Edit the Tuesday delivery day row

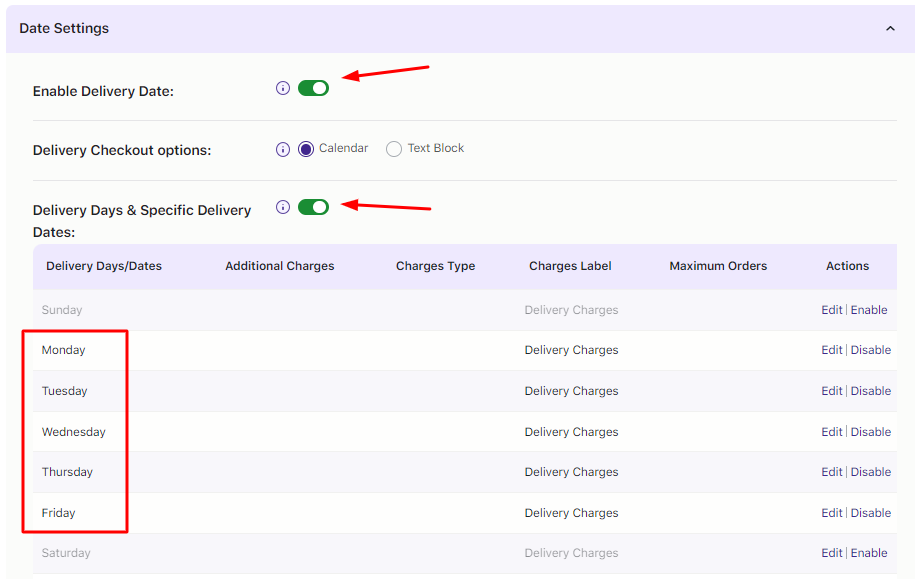coord(832,391)
